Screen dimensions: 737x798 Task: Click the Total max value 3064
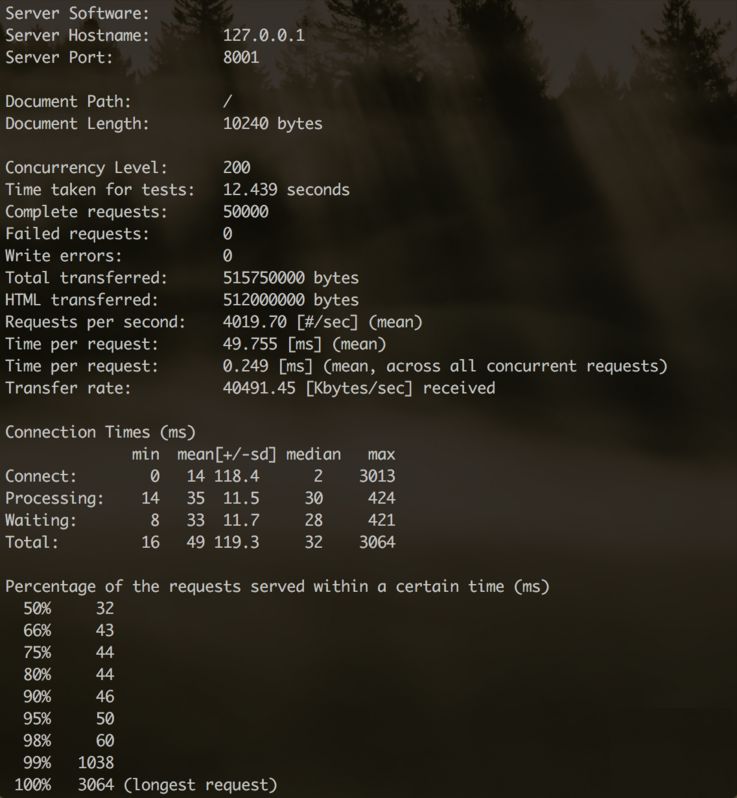[377, 542]
